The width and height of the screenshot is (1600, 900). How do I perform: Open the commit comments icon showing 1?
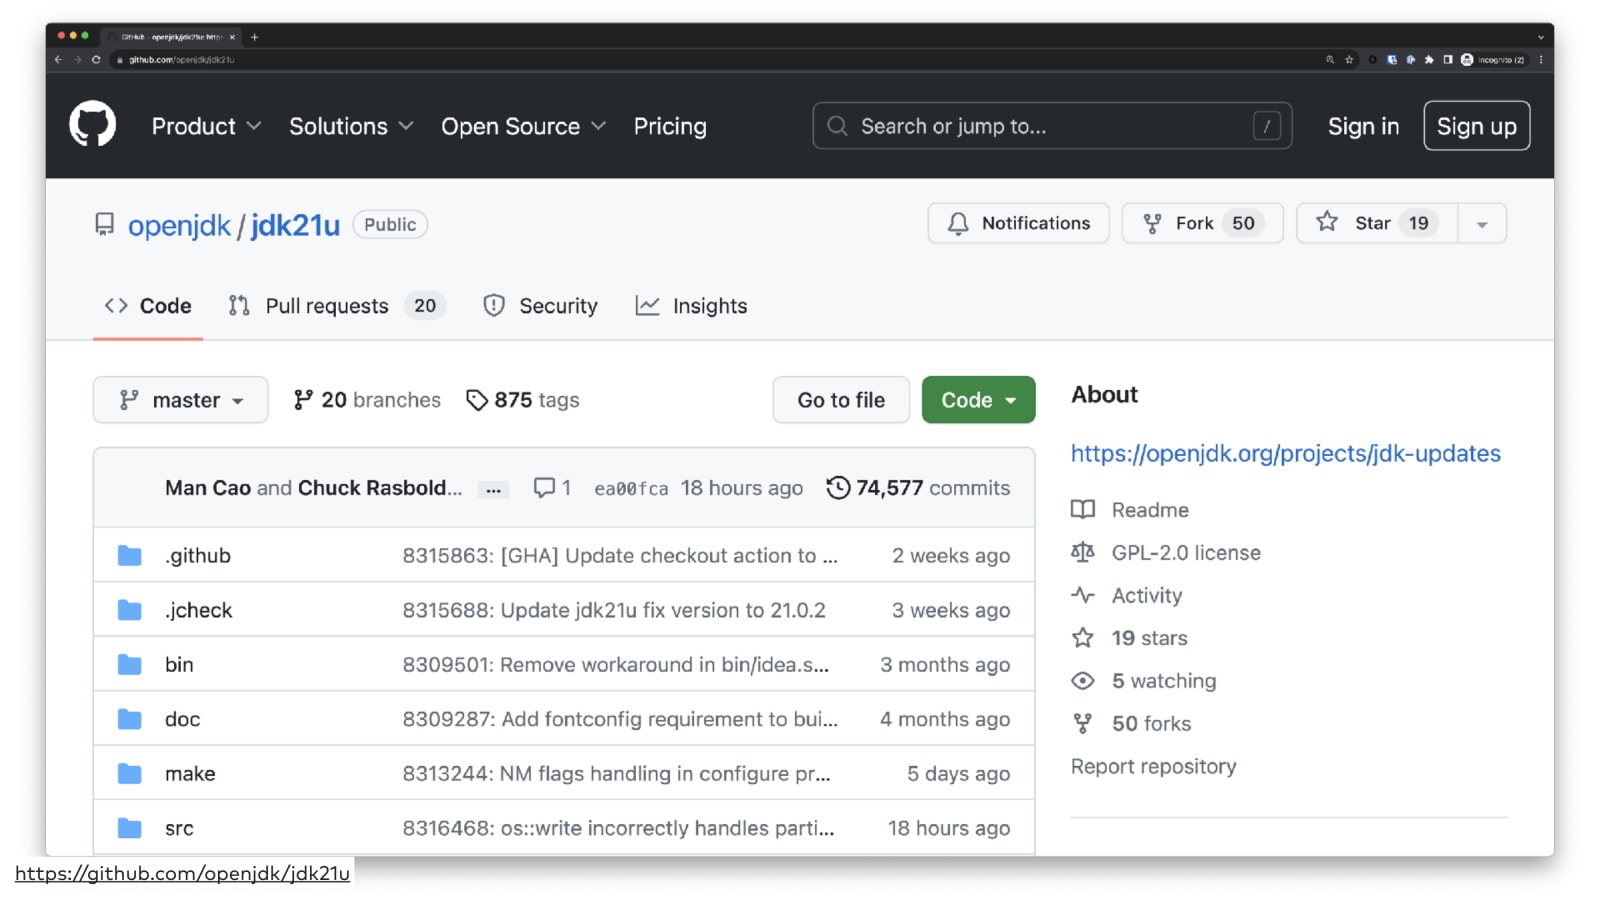point(552,488)
